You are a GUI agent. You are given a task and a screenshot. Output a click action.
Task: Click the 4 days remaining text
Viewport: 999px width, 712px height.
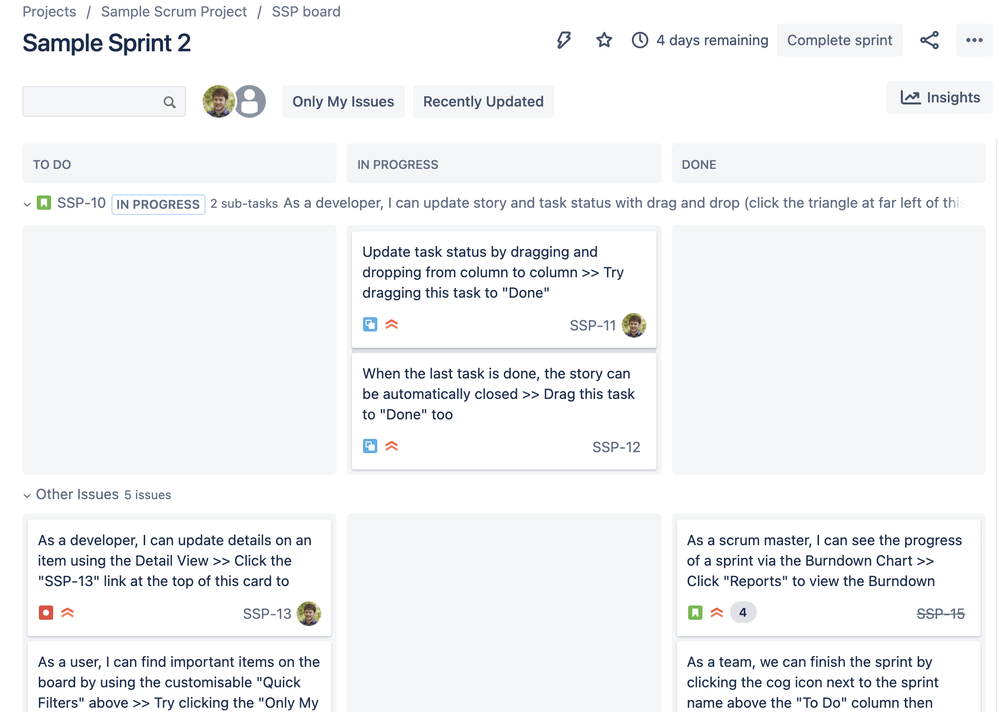pos(712,40)
